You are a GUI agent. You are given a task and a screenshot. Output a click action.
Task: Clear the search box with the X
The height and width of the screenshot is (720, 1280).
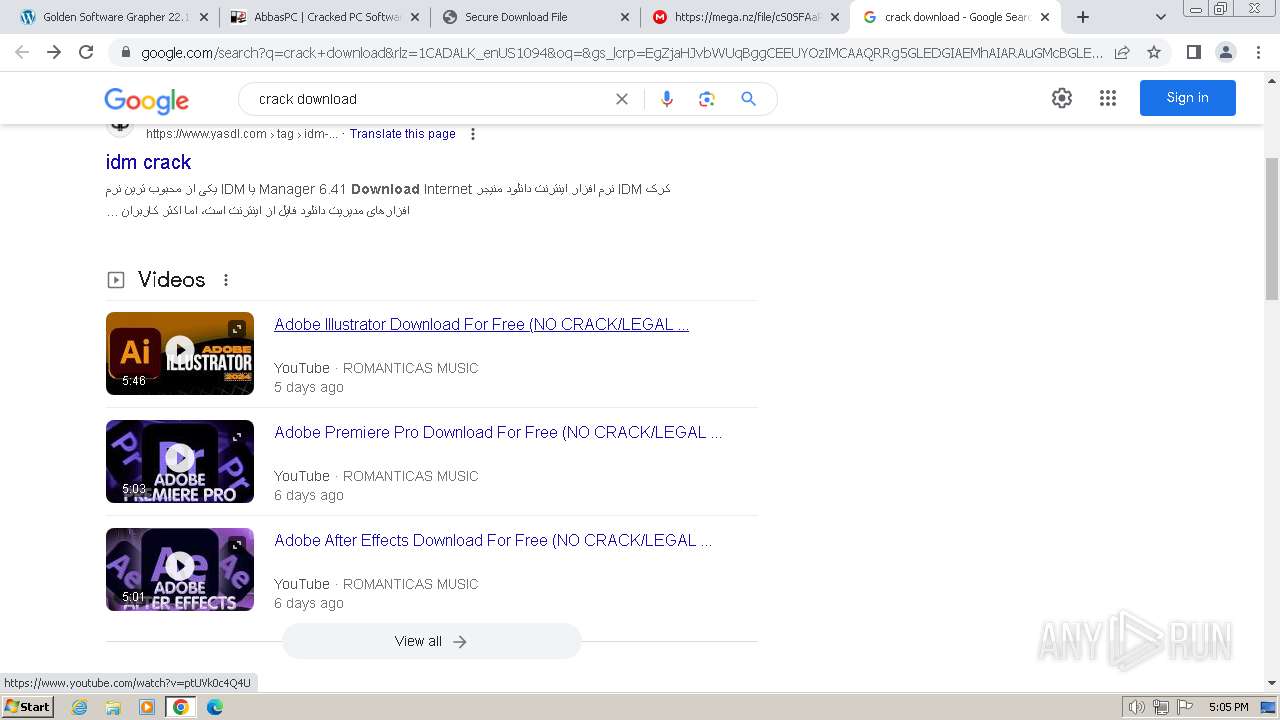coord(622,99)
